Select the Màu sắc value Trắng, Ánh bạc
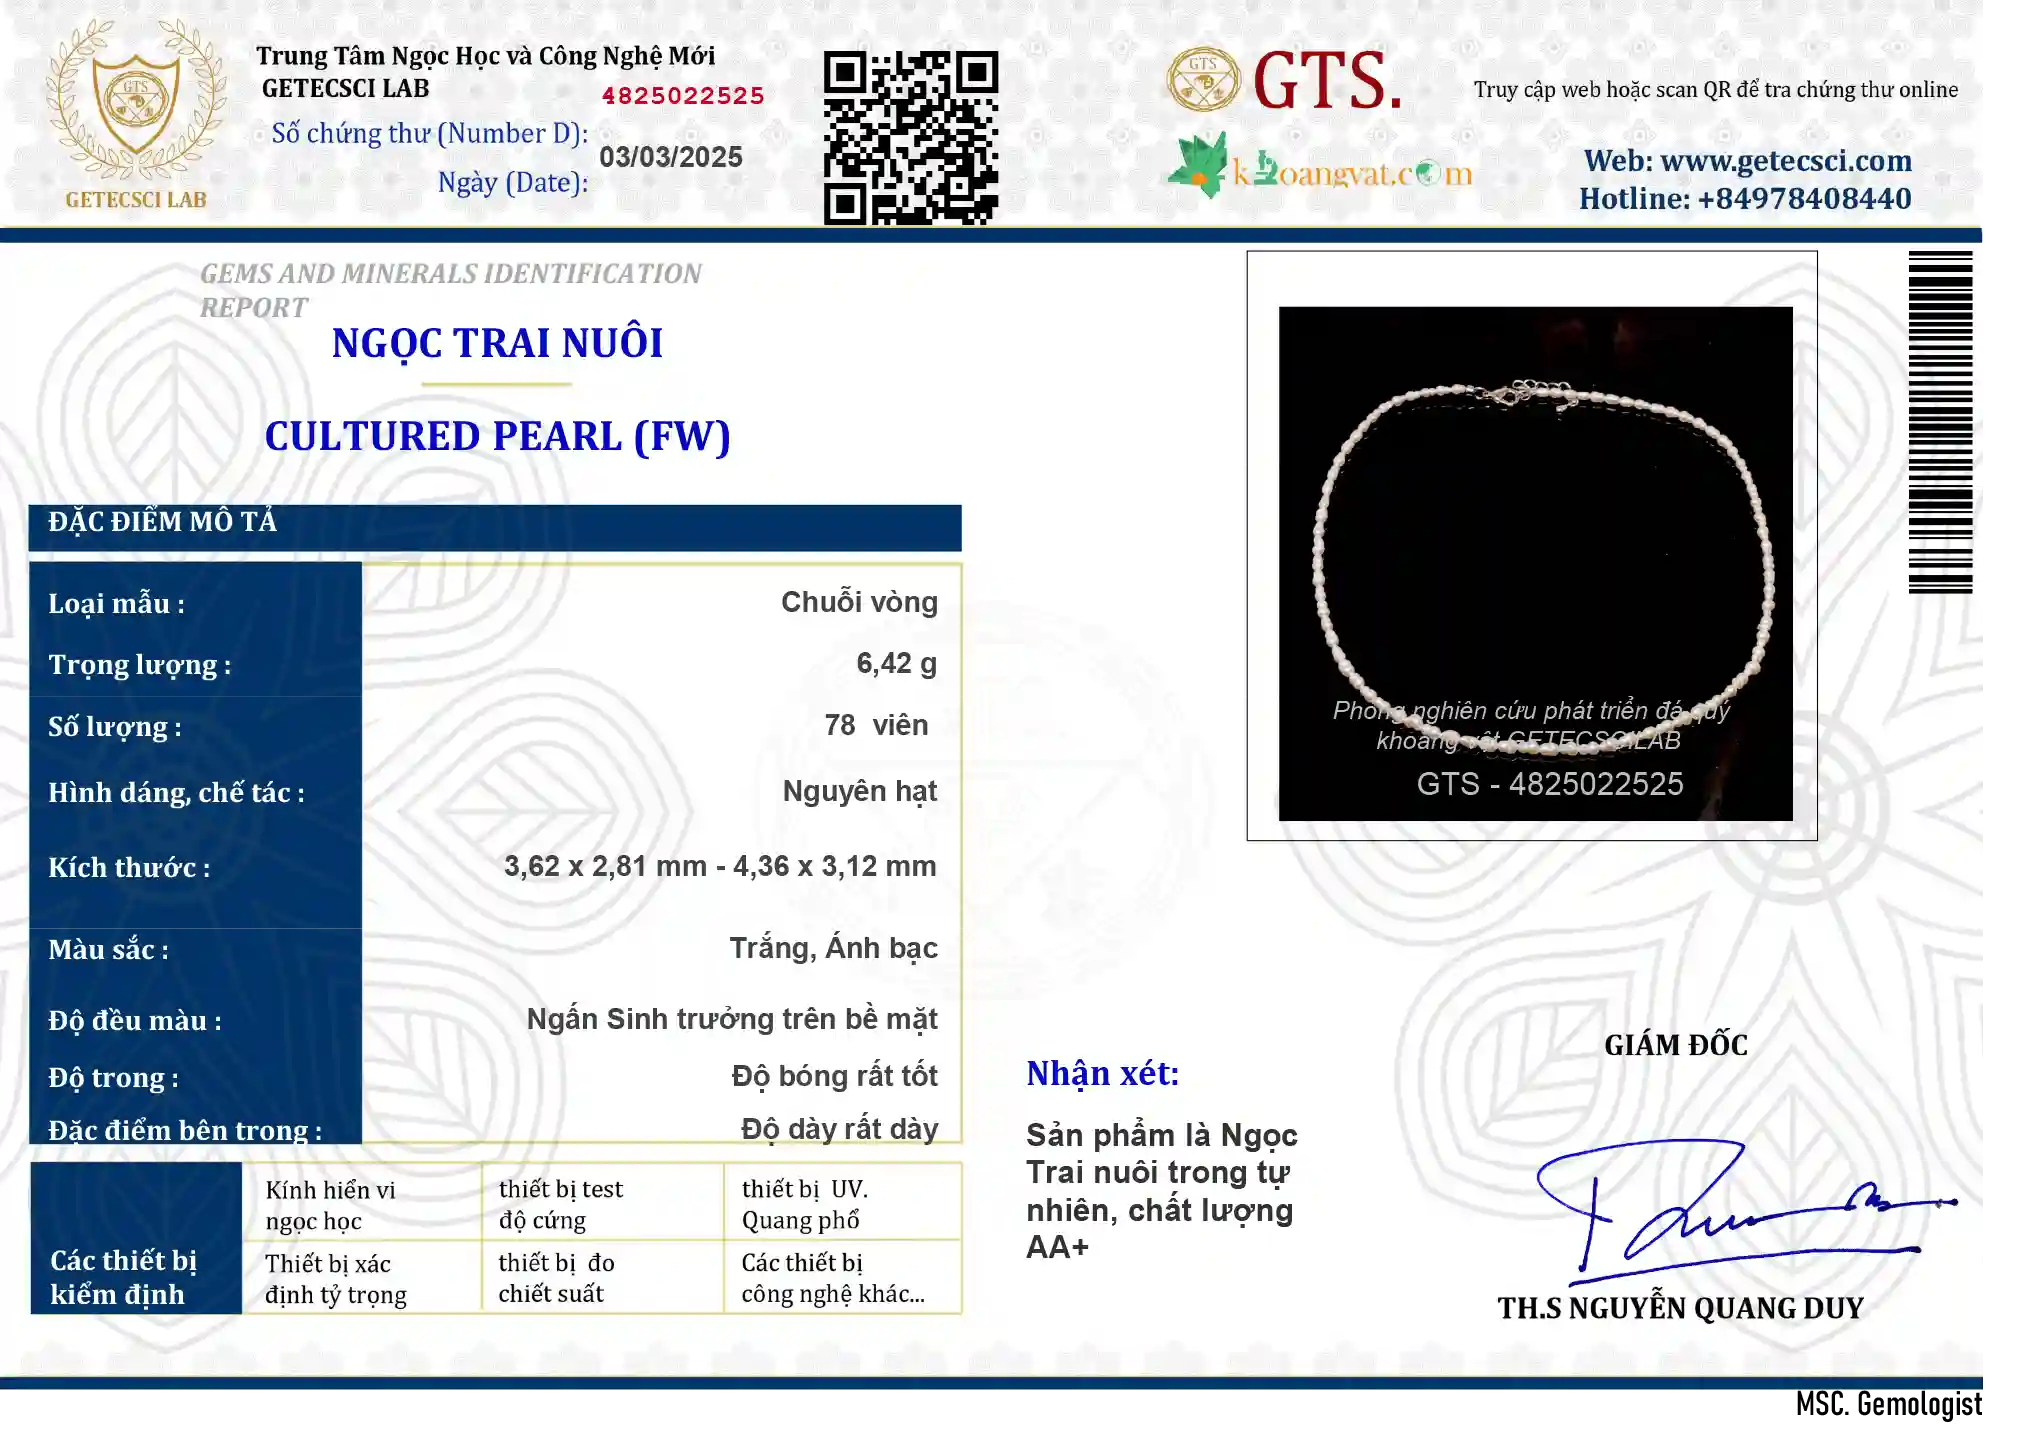 point(833,948)
